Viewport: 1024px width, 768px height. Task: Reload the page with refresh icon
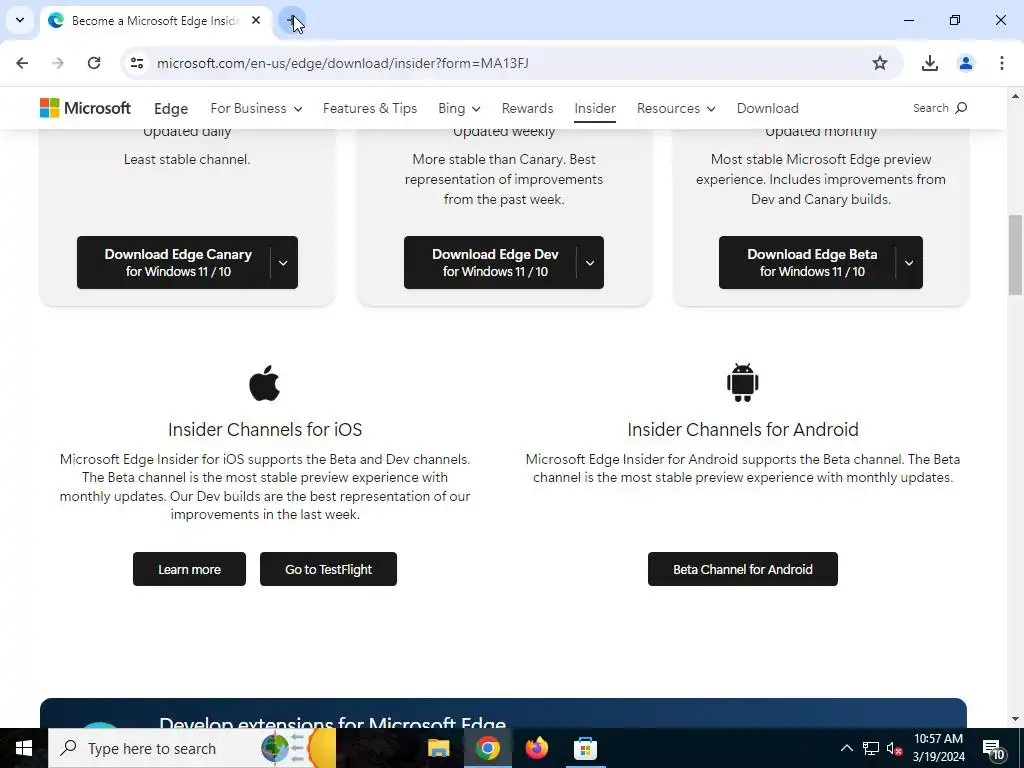(x=94, y=63)
